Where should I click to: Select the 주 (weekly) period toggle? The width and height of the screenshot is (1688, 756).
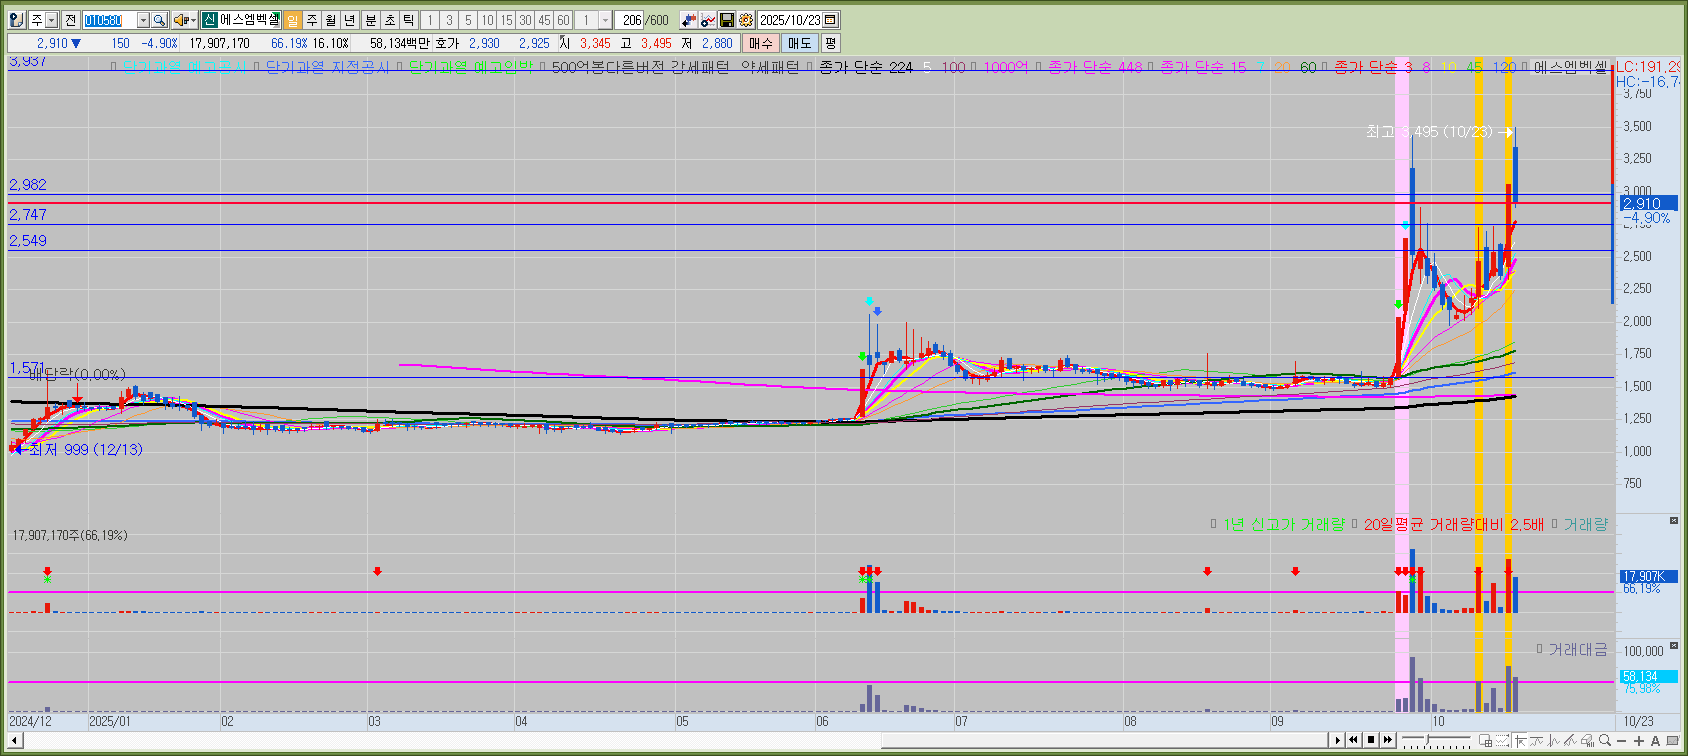coord(311,20)
